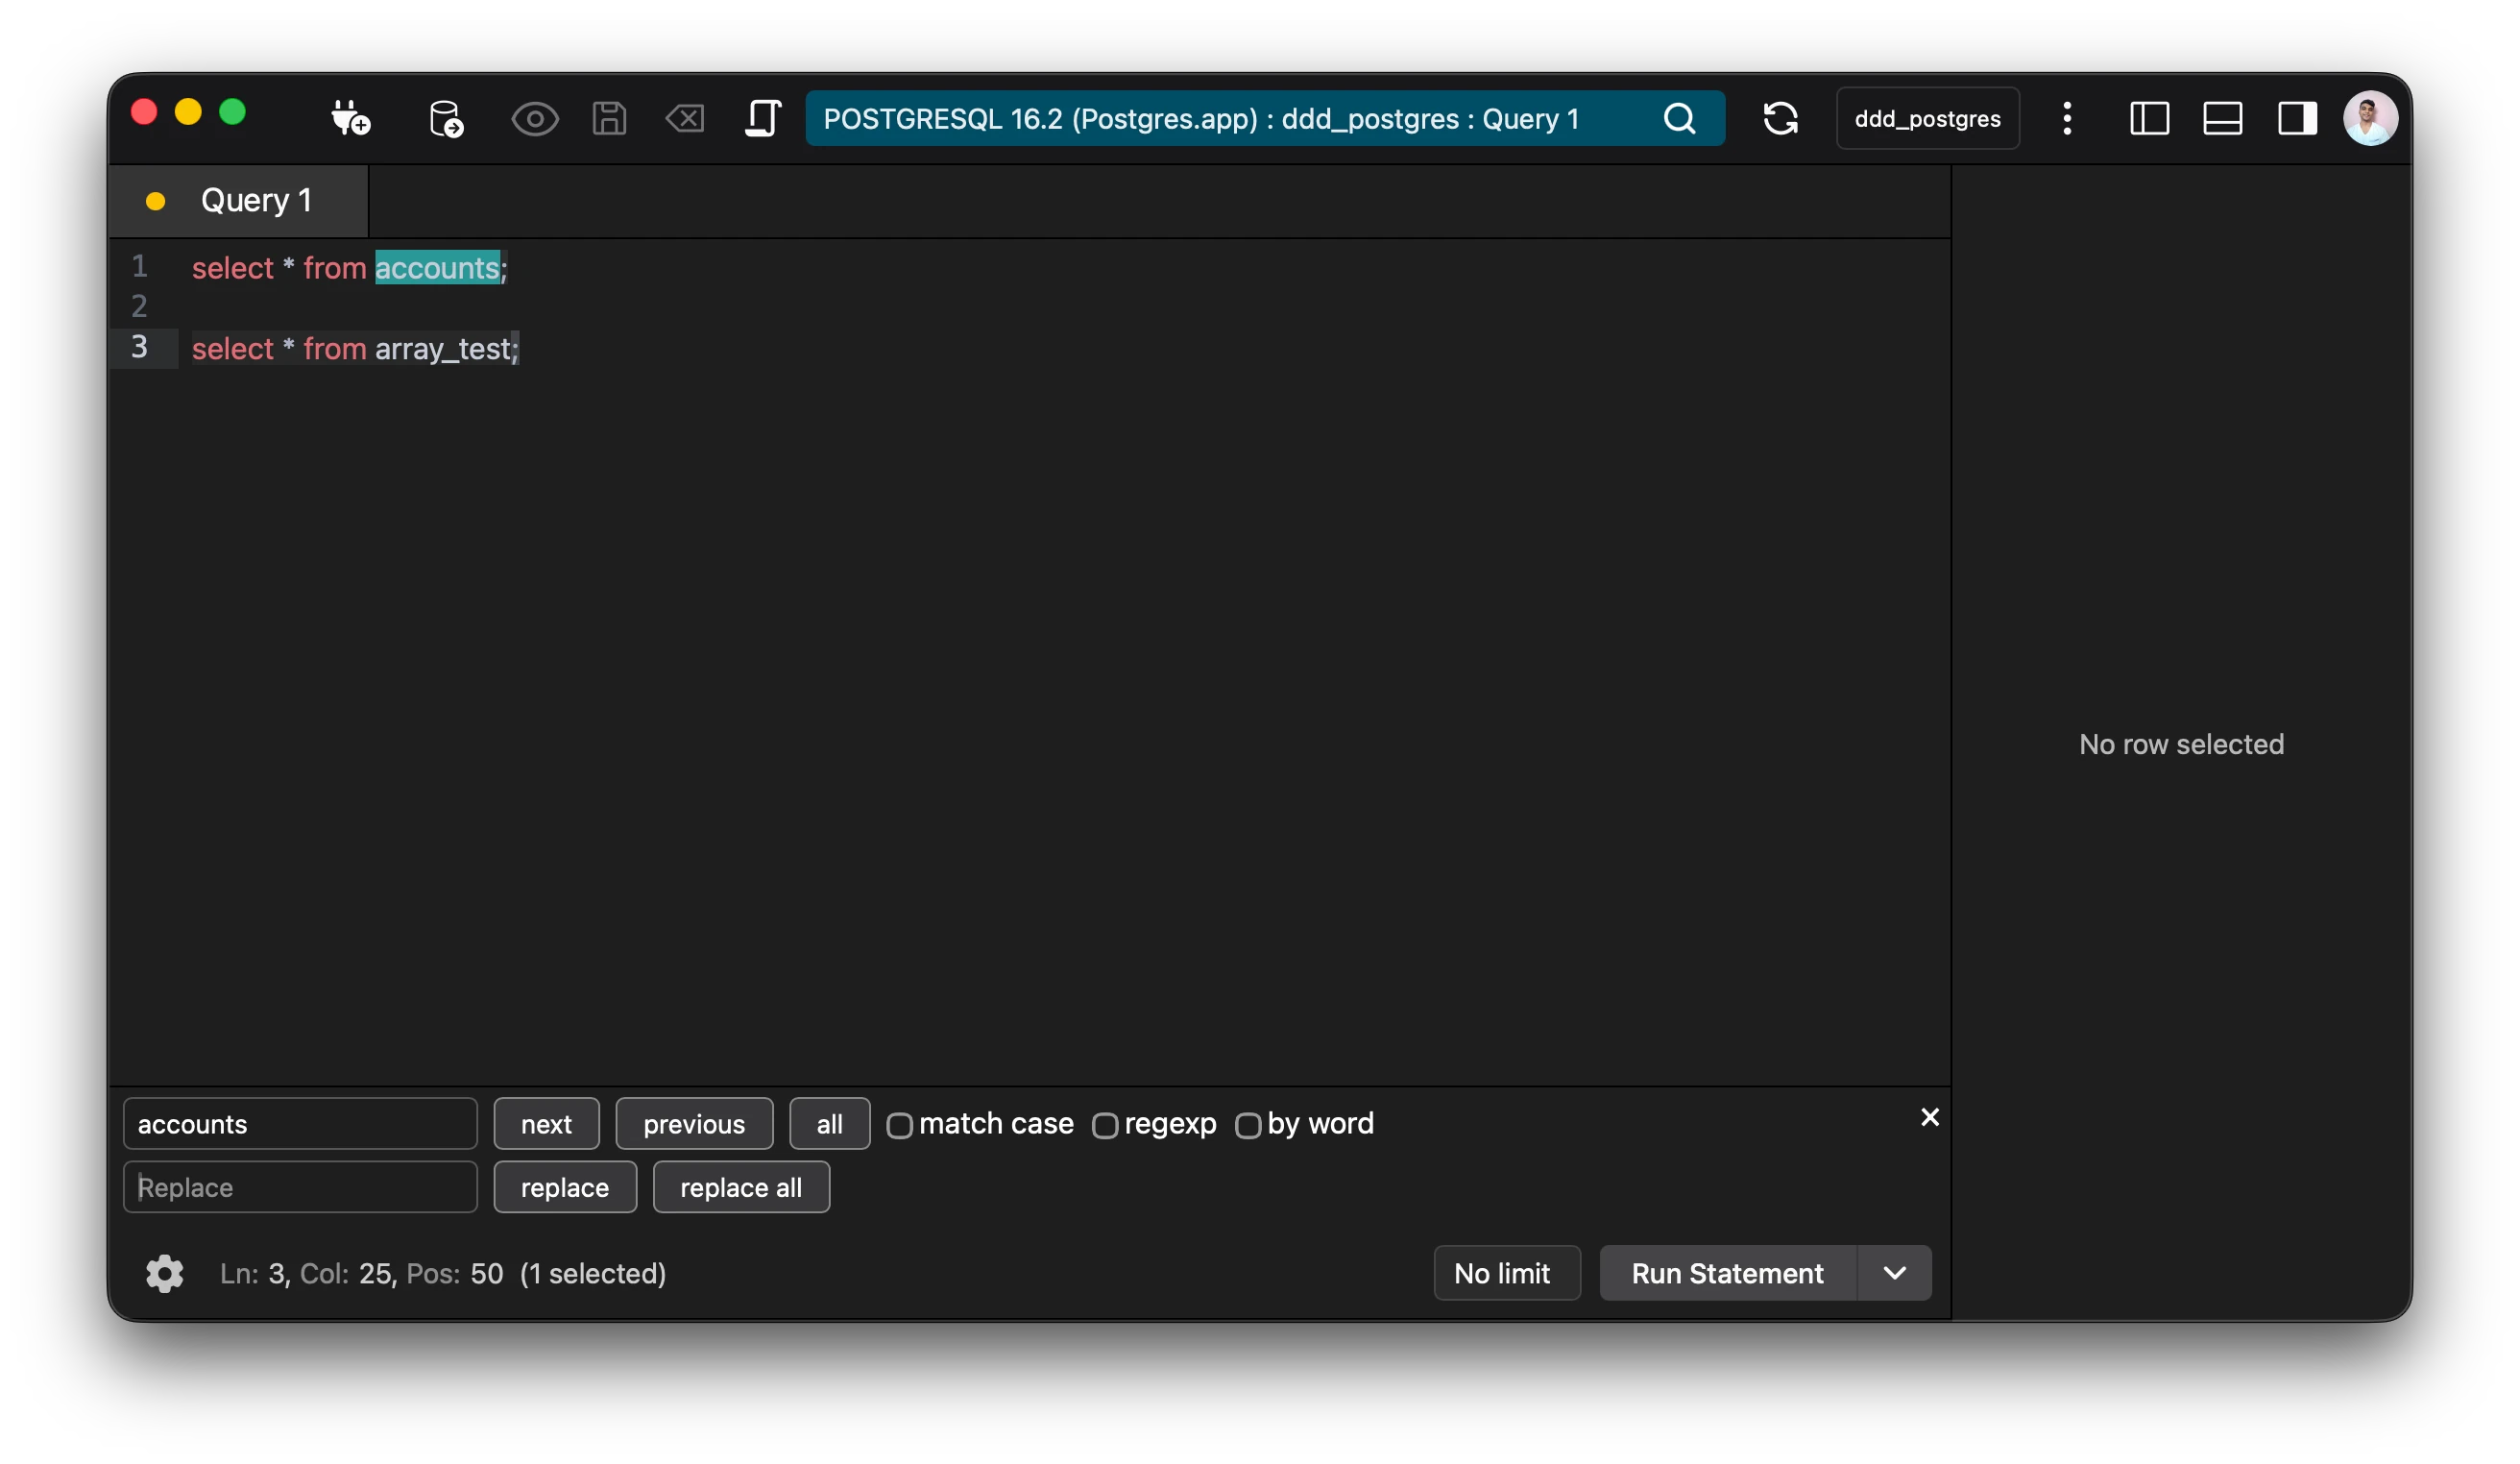Screen dimensions: 2520x1464
Task: Open the ddd_postgres database selector
Action: click(1927, 119)
